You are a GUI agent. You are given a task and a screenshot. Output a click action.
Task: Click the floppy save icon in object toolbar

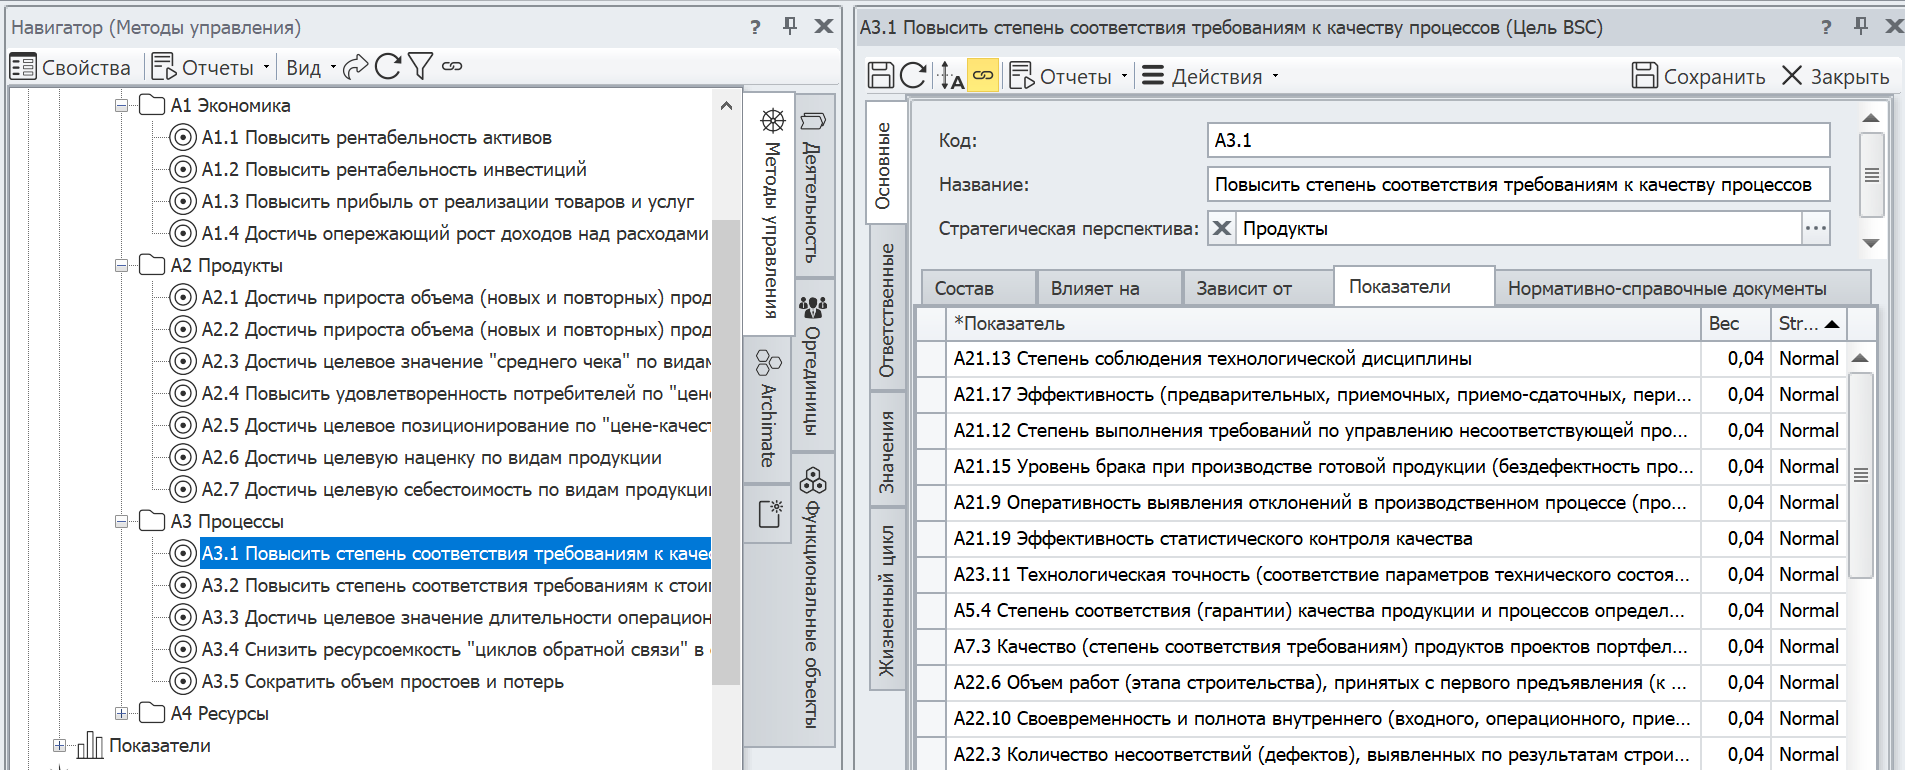881,76
